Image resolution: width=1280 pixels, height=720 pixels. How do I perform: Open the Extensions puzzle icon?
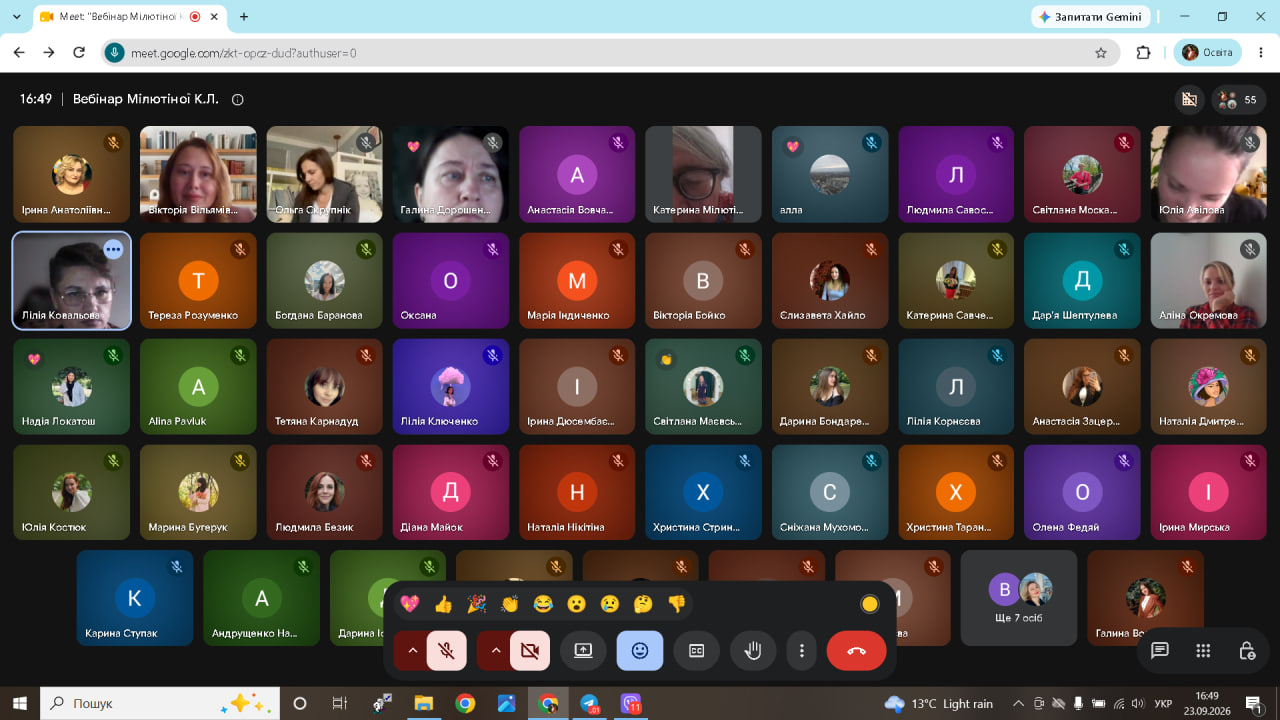click(x=1144, y=53)
